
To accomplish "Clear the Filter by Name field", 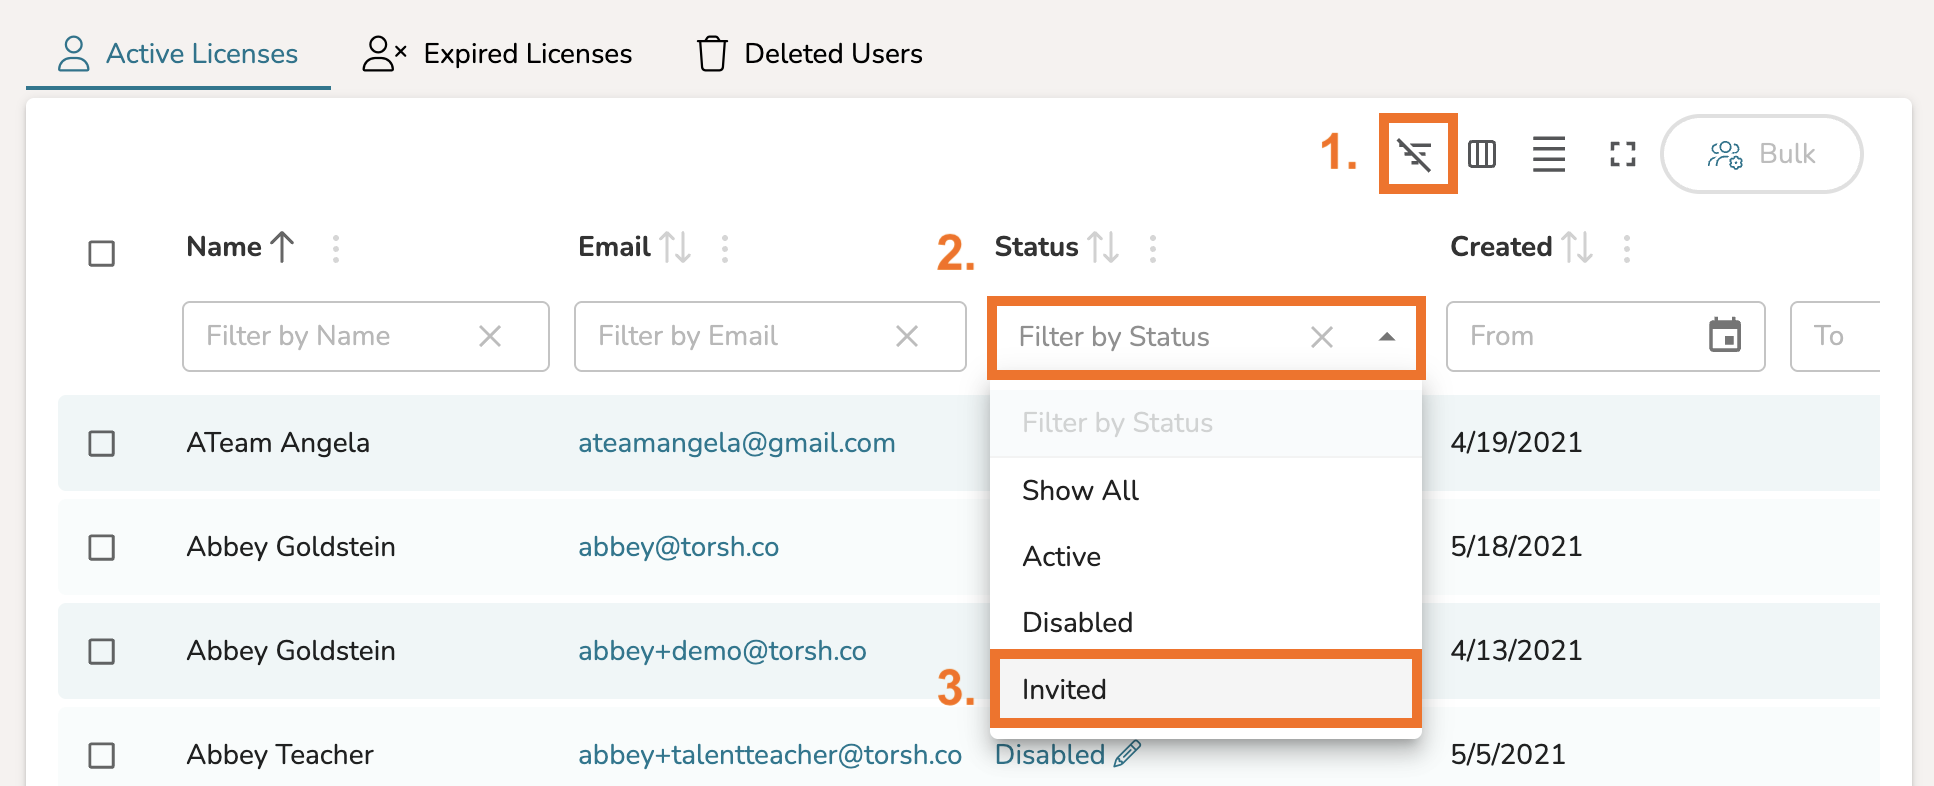I will click(x=490, y=336).
